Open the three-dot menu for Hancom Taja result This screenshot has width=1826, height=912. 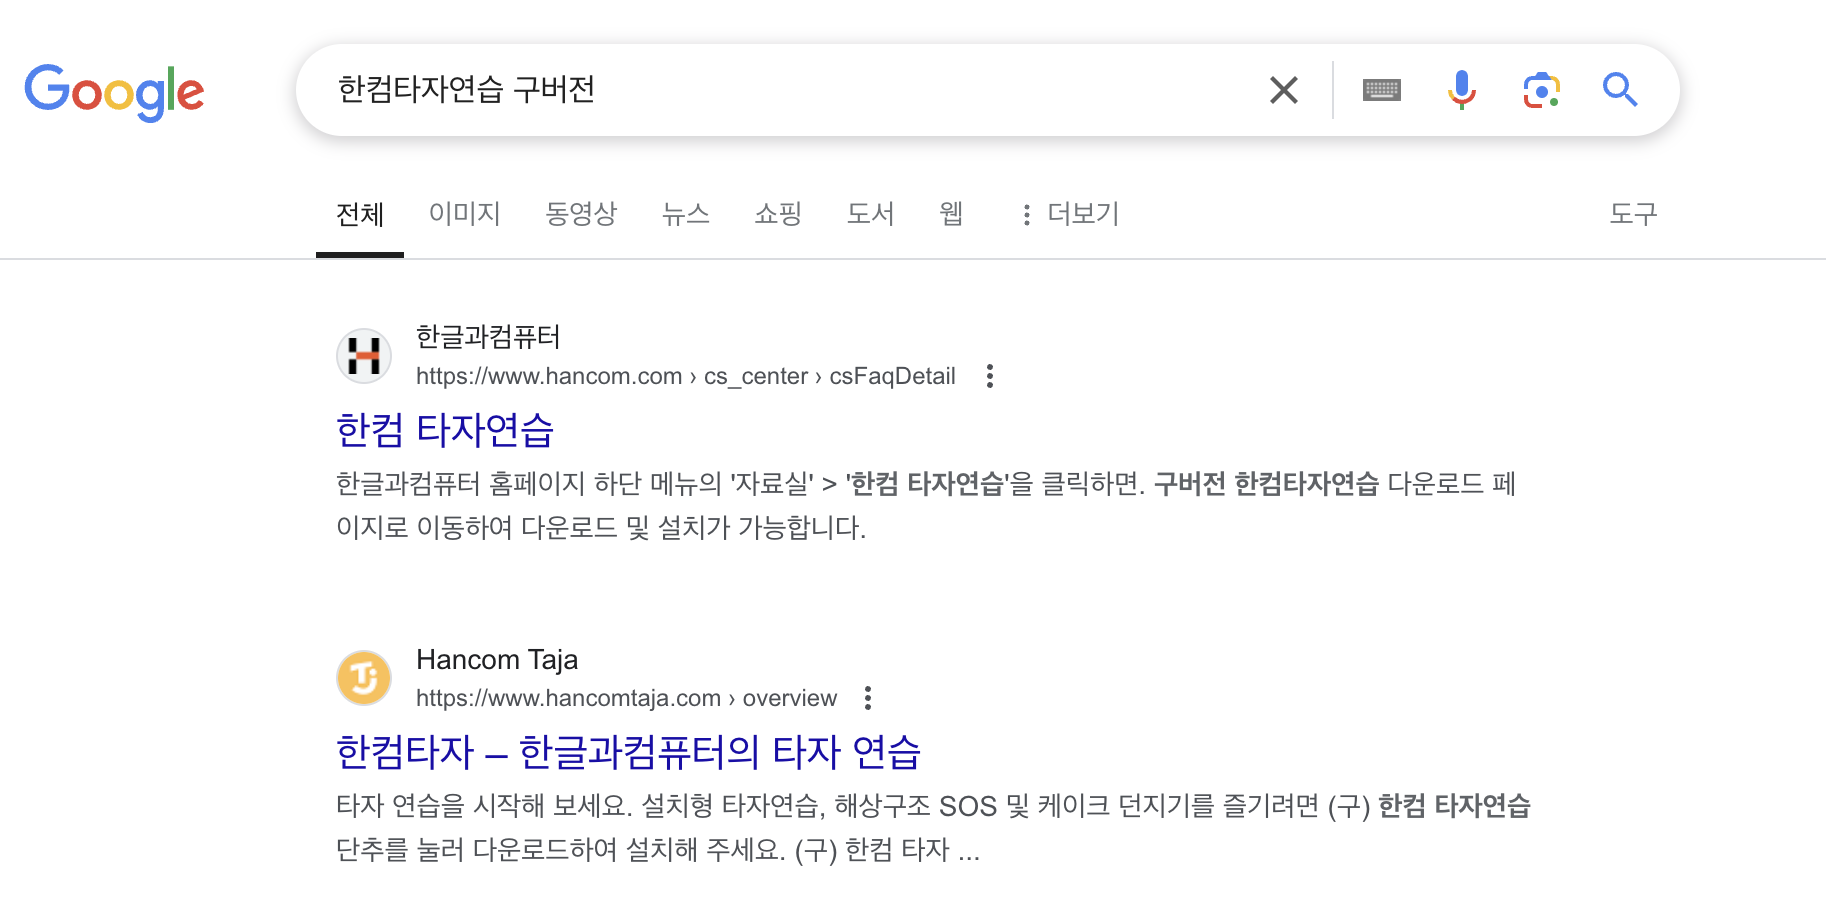(x=869, y=698)
